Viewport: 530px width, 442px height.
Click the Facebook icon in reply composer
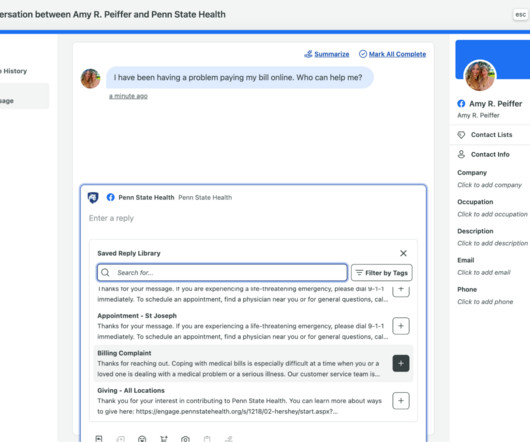click(x=111, y=197)
